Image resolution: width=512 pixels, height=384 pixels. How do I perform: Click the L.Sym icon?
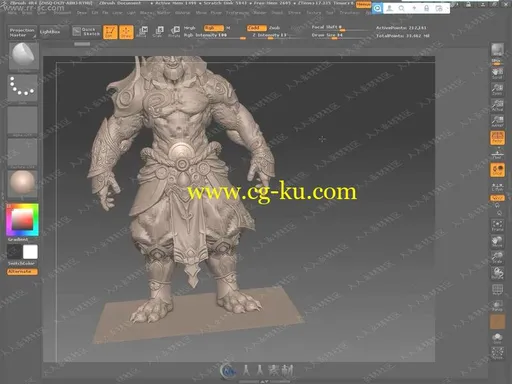497,186
